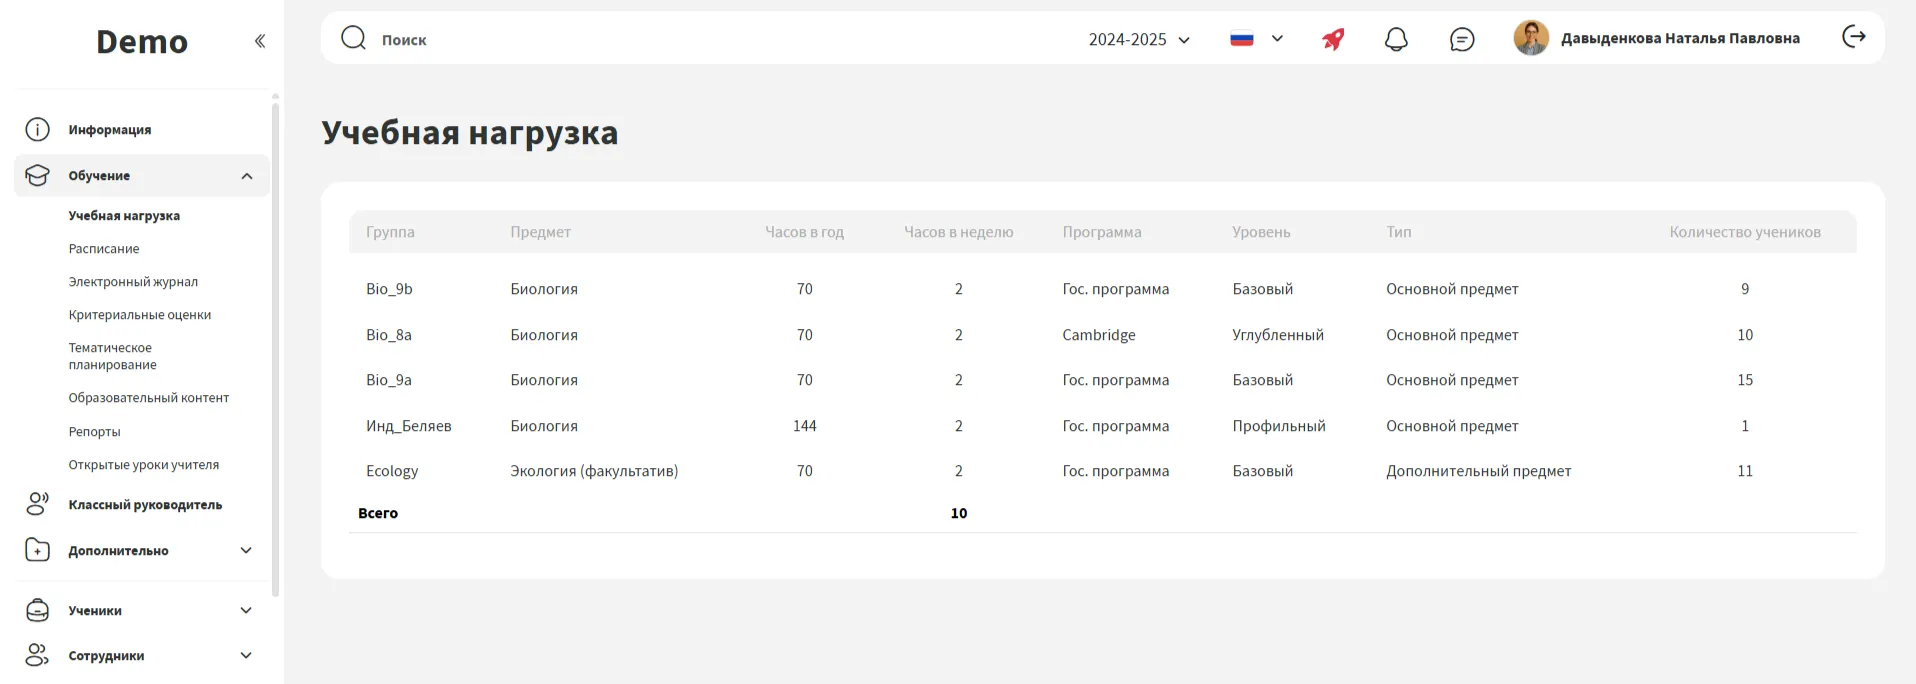Click the search magnifier icon

pyautogui.click(x=353, y=38)
